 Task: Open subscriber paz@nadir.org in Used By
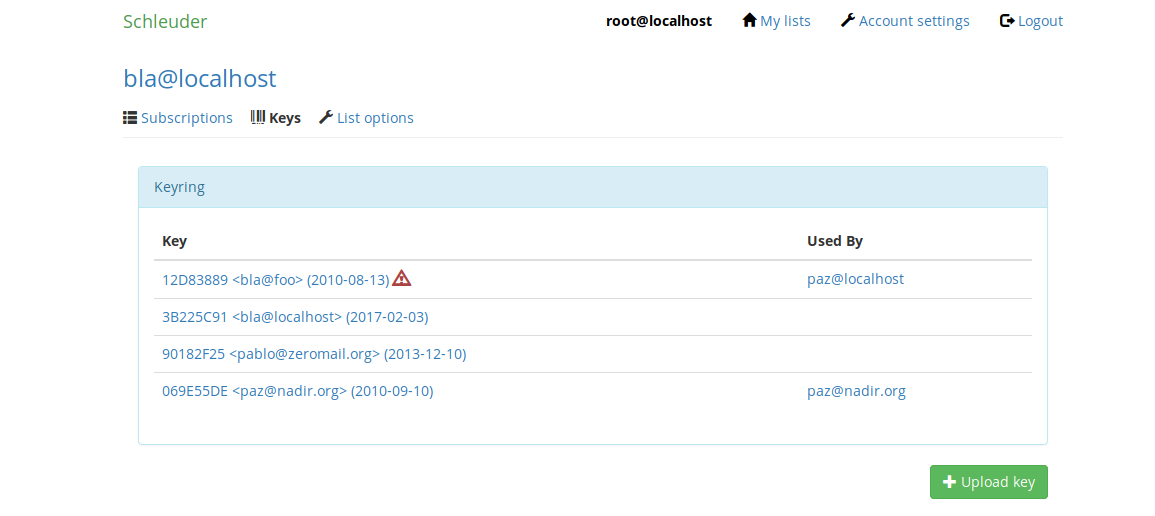[x=857, y=392]
